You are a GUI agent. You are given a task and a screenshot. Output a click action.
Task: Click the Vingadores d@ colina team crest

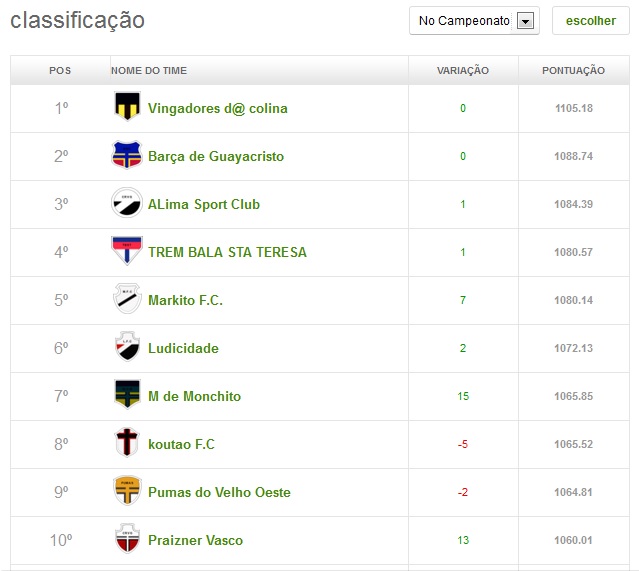point(127,108)
